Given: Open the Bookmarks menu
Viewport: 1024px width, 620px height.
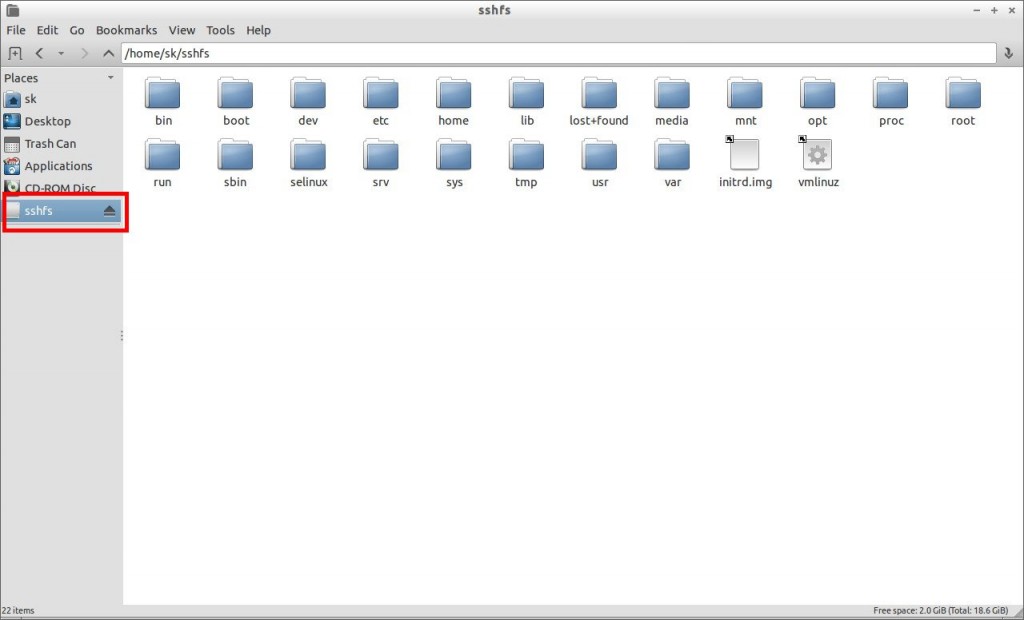Looking at the screenshot, I should 126,30.
